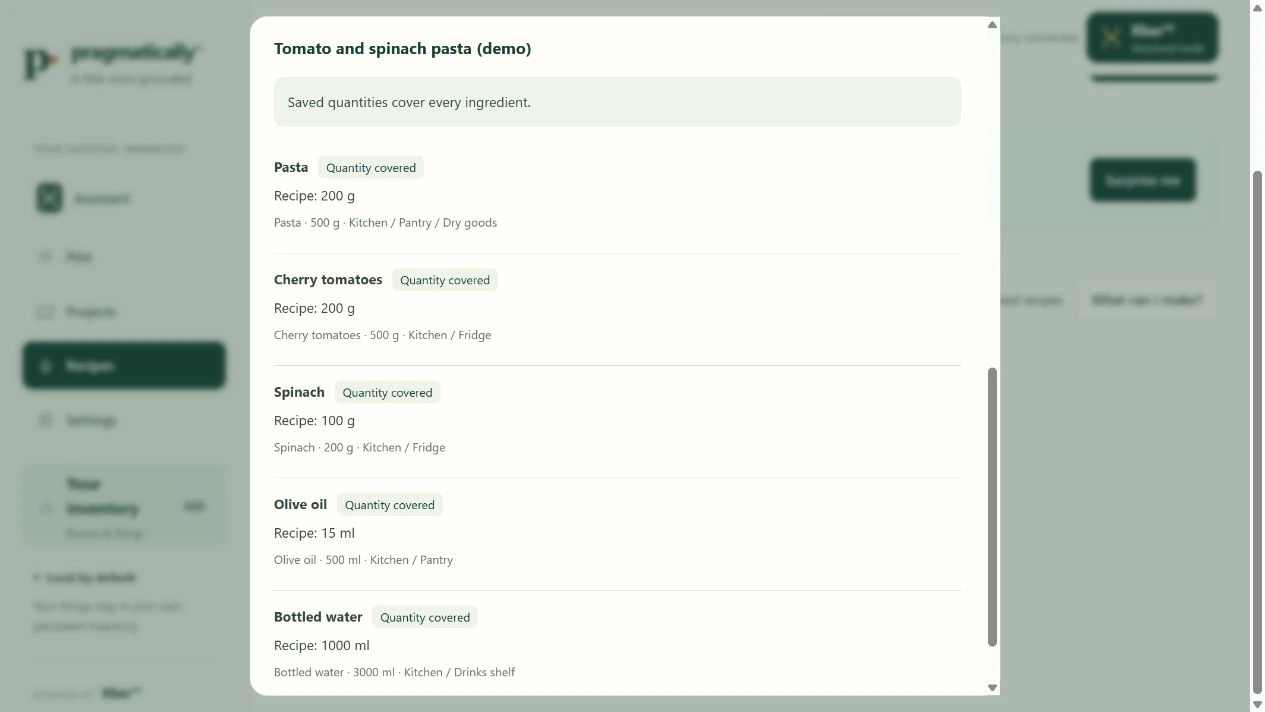Click 'Spinach · 200 g · Kitchen / Fridge'

tap(359, 448)
